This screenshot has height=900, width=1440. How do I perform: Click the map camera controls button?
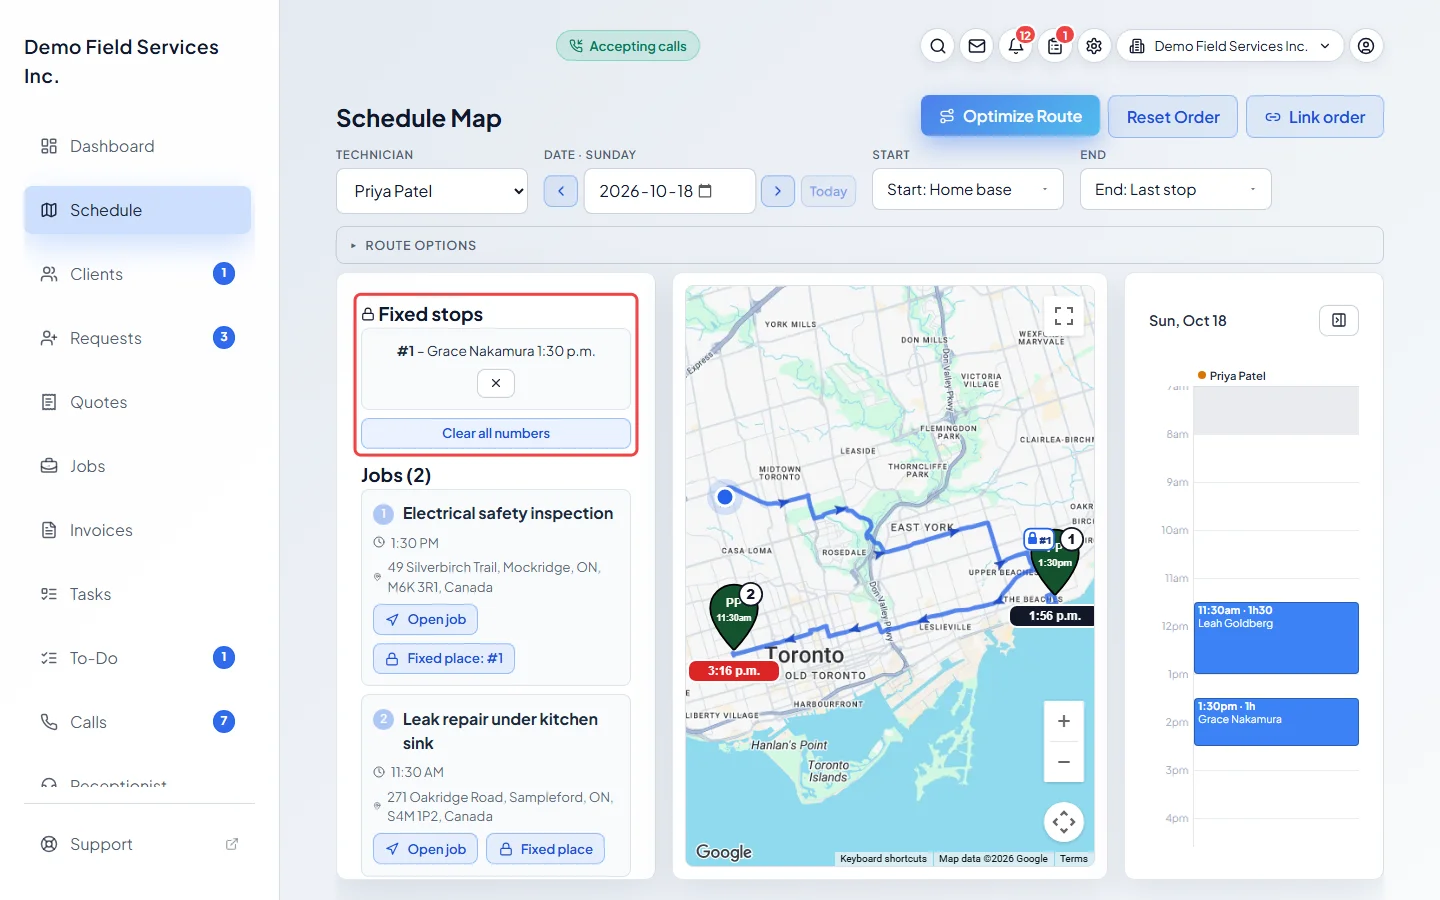(1064, 822)
